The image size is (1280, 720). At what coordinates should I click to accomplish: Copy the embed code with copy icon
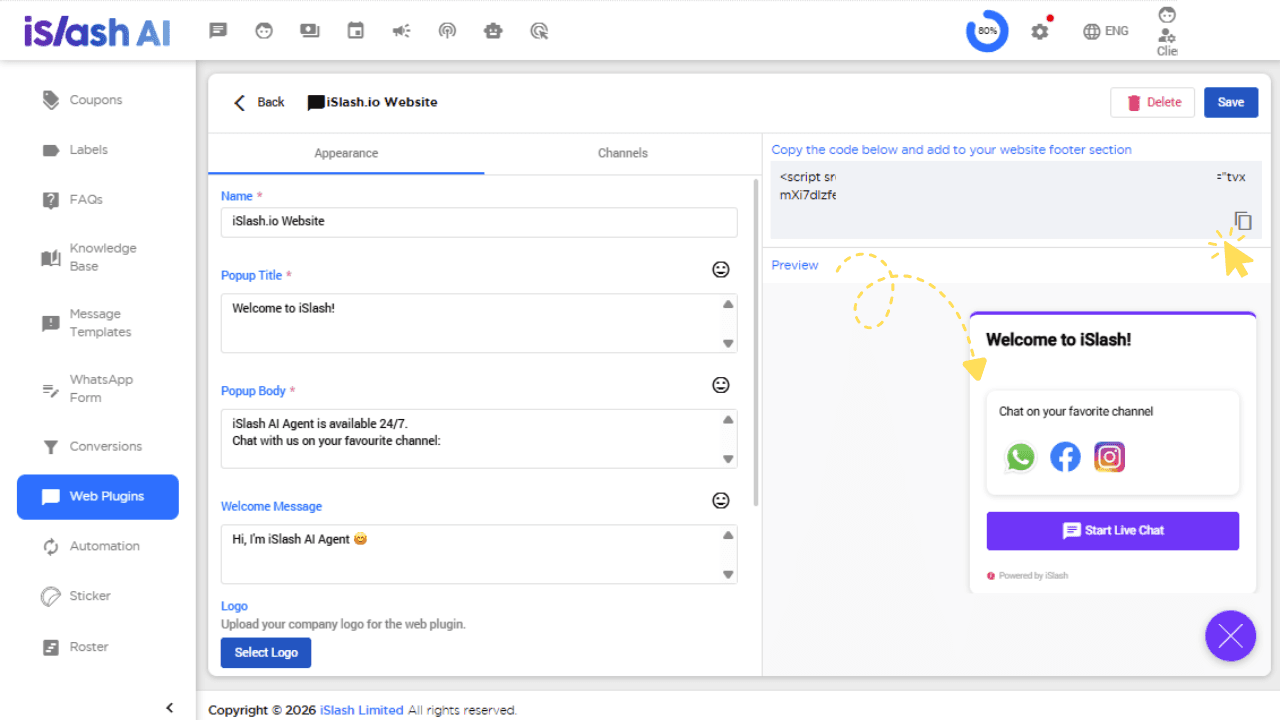point(1242,221)
